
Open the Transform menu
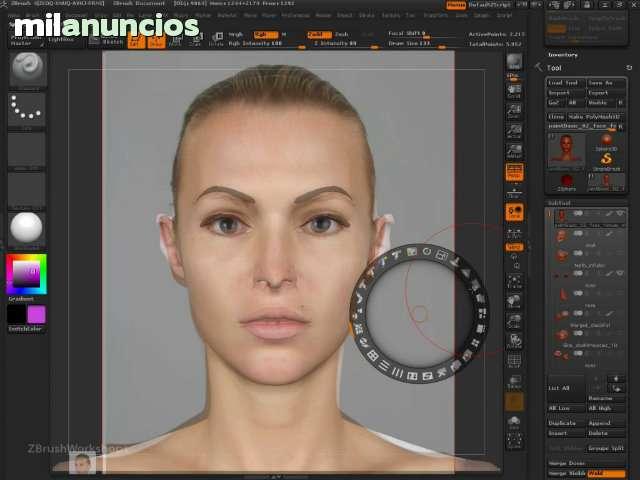click(436, 16)
